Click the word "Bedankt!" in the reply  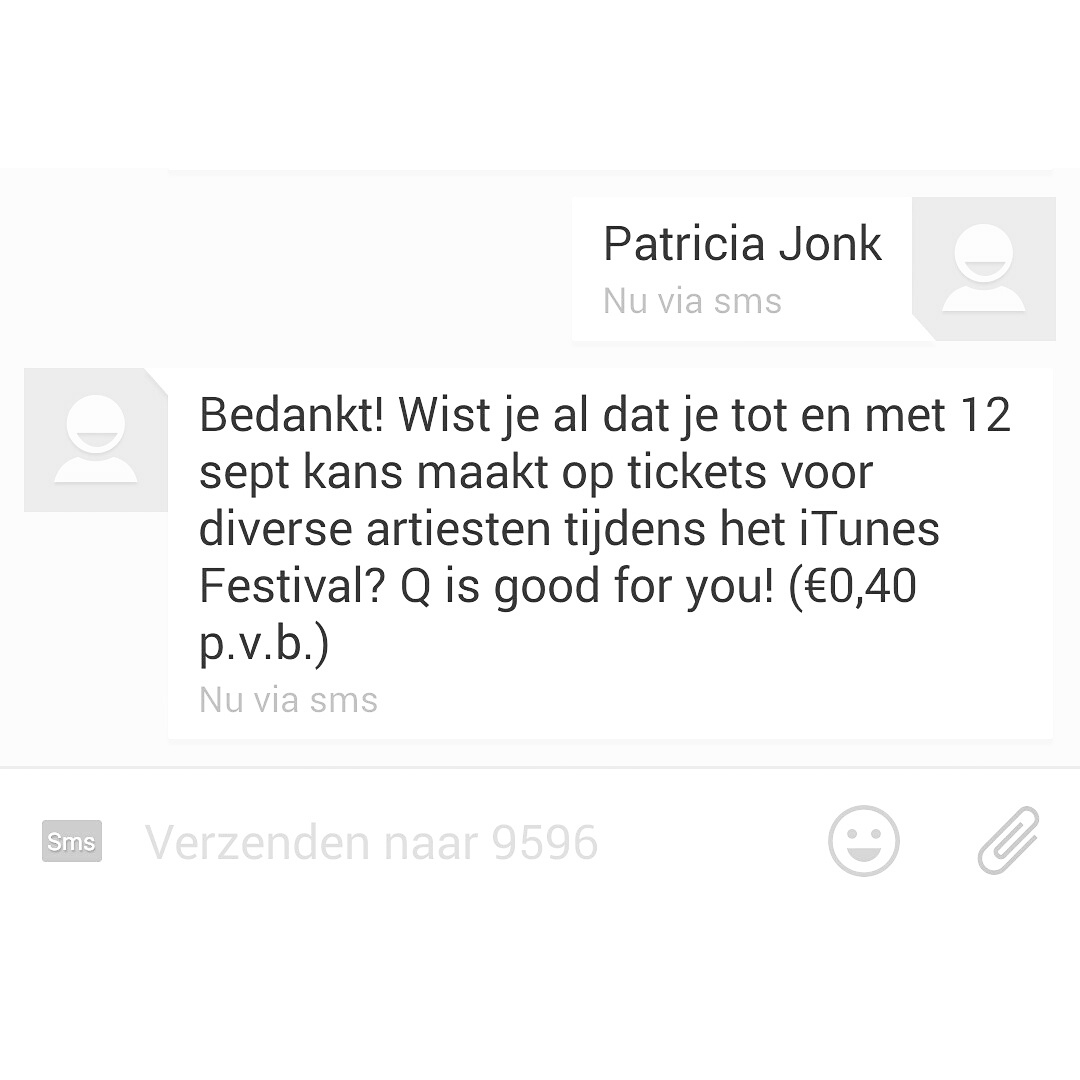tap(291, 415)
